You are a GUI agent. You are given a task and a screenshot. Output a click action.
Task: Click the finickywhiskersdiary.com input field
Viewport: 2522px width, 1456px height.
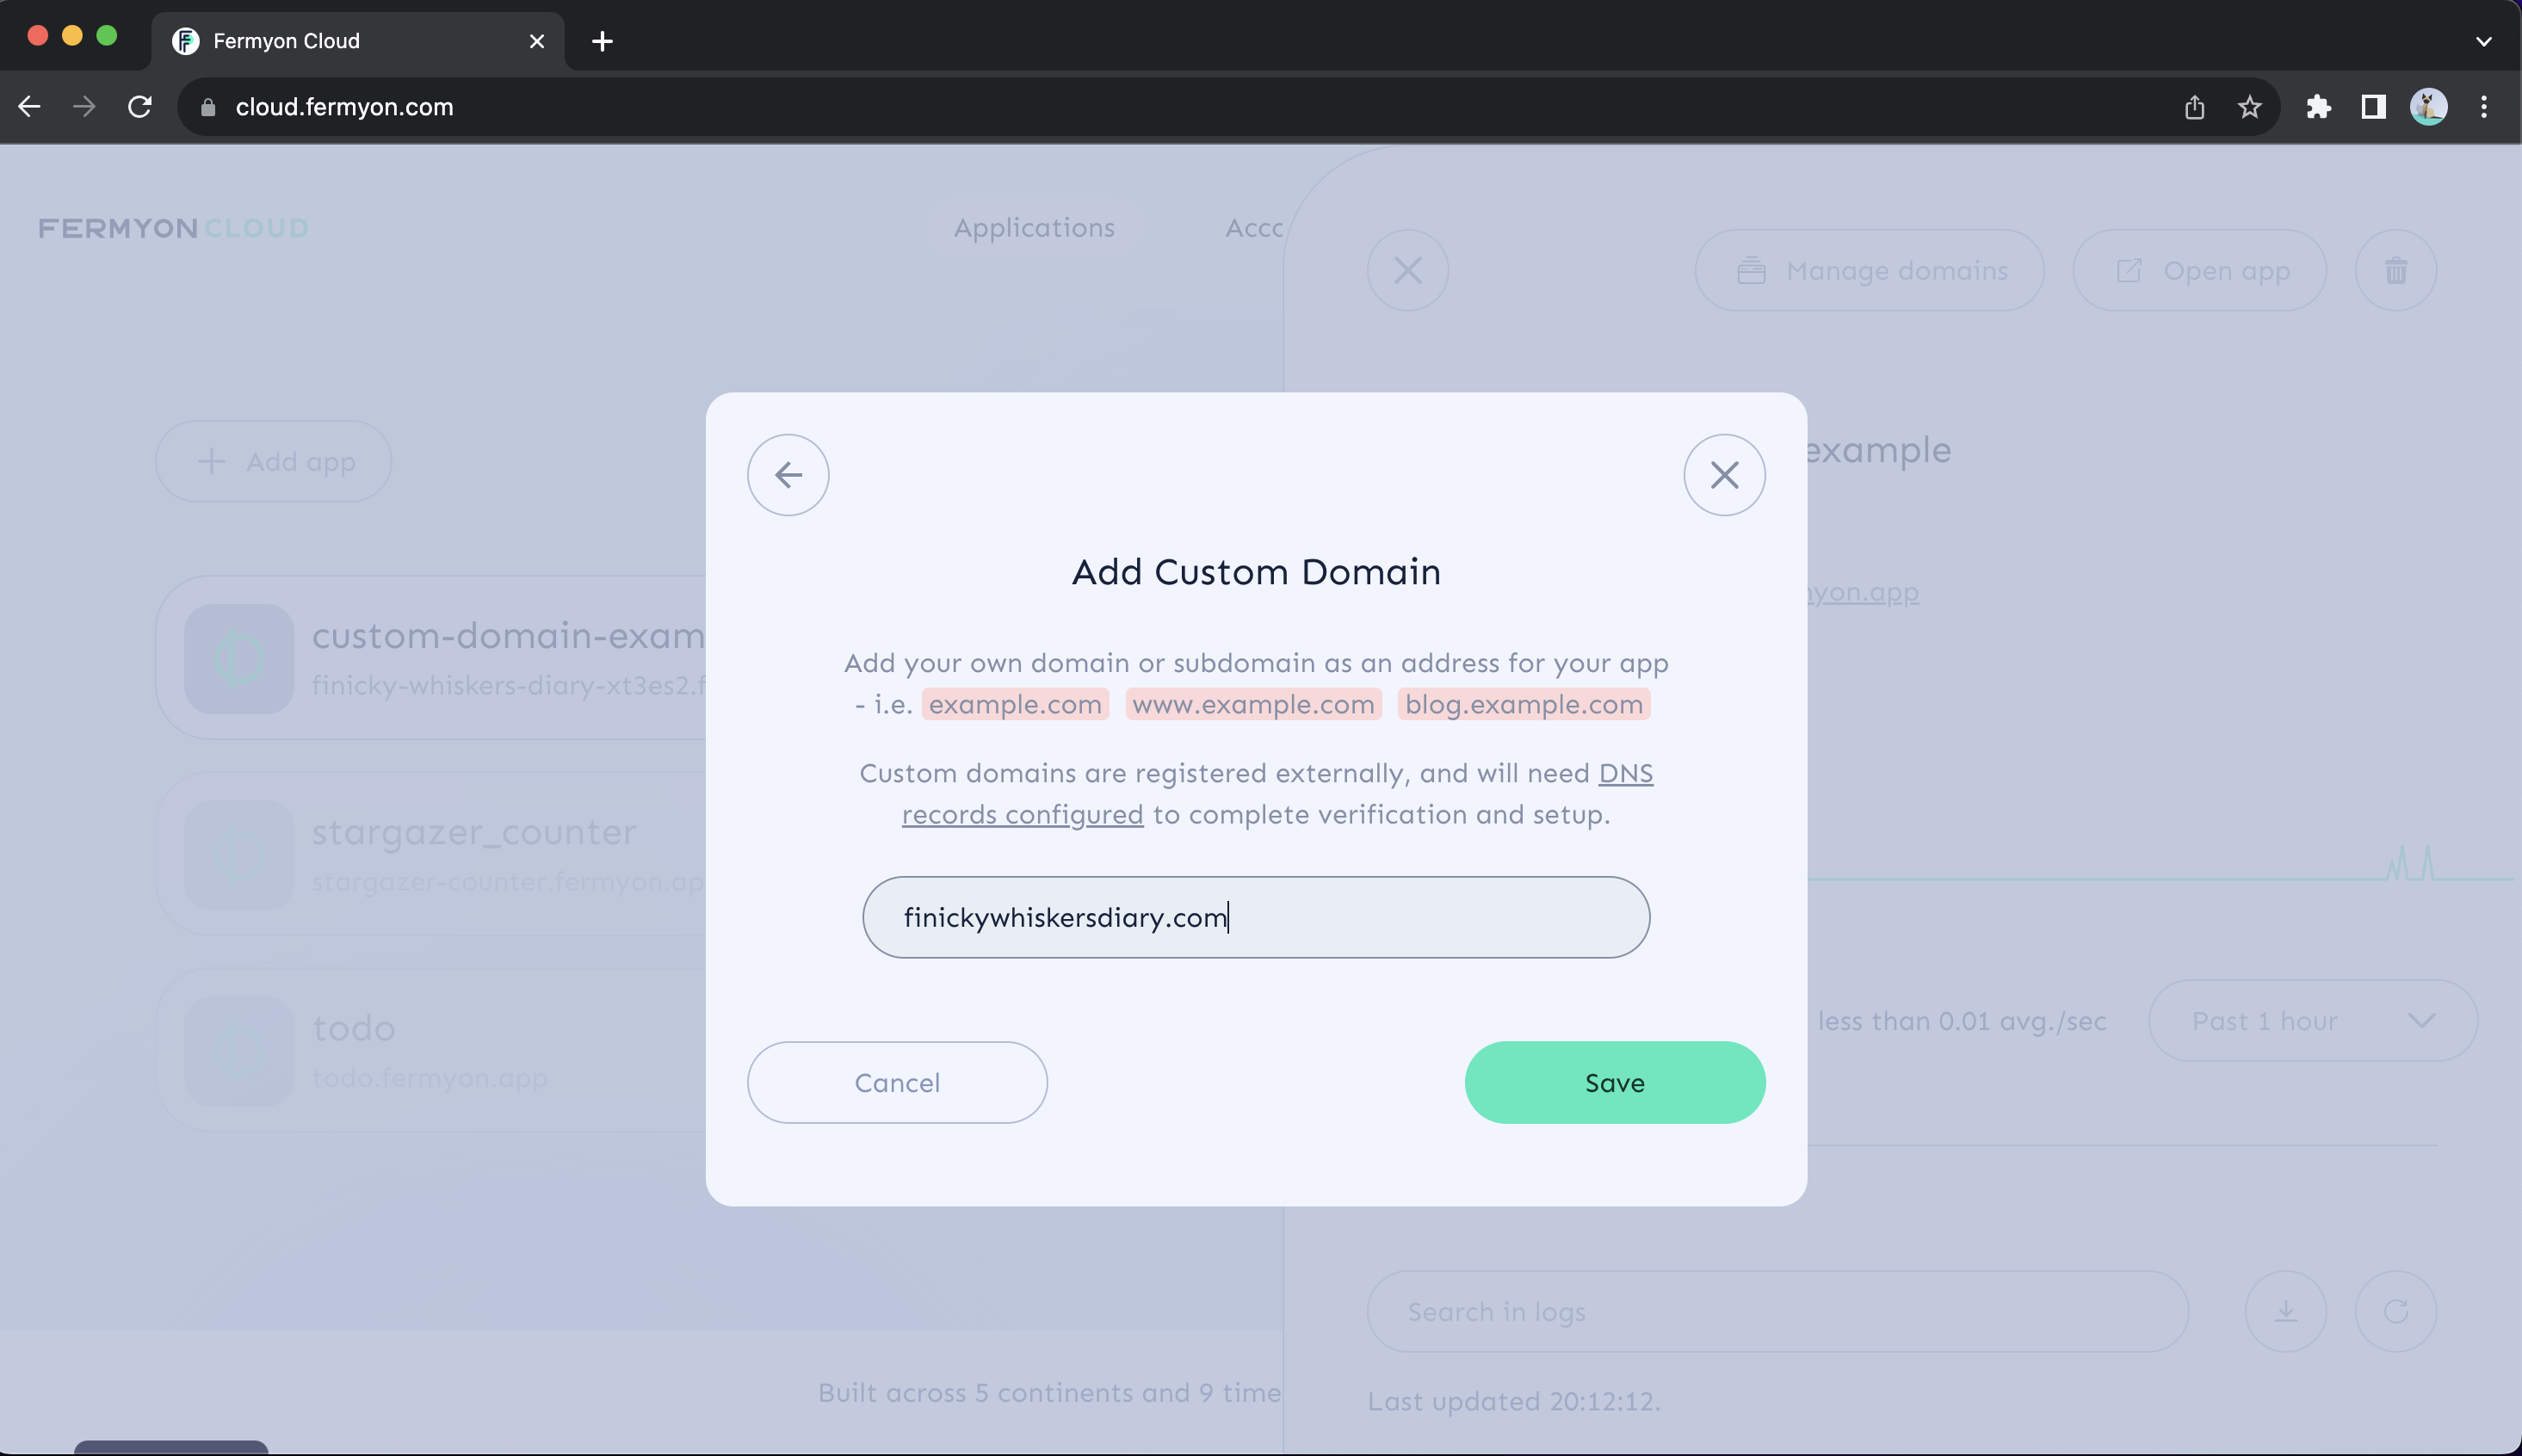[1257, 917]
